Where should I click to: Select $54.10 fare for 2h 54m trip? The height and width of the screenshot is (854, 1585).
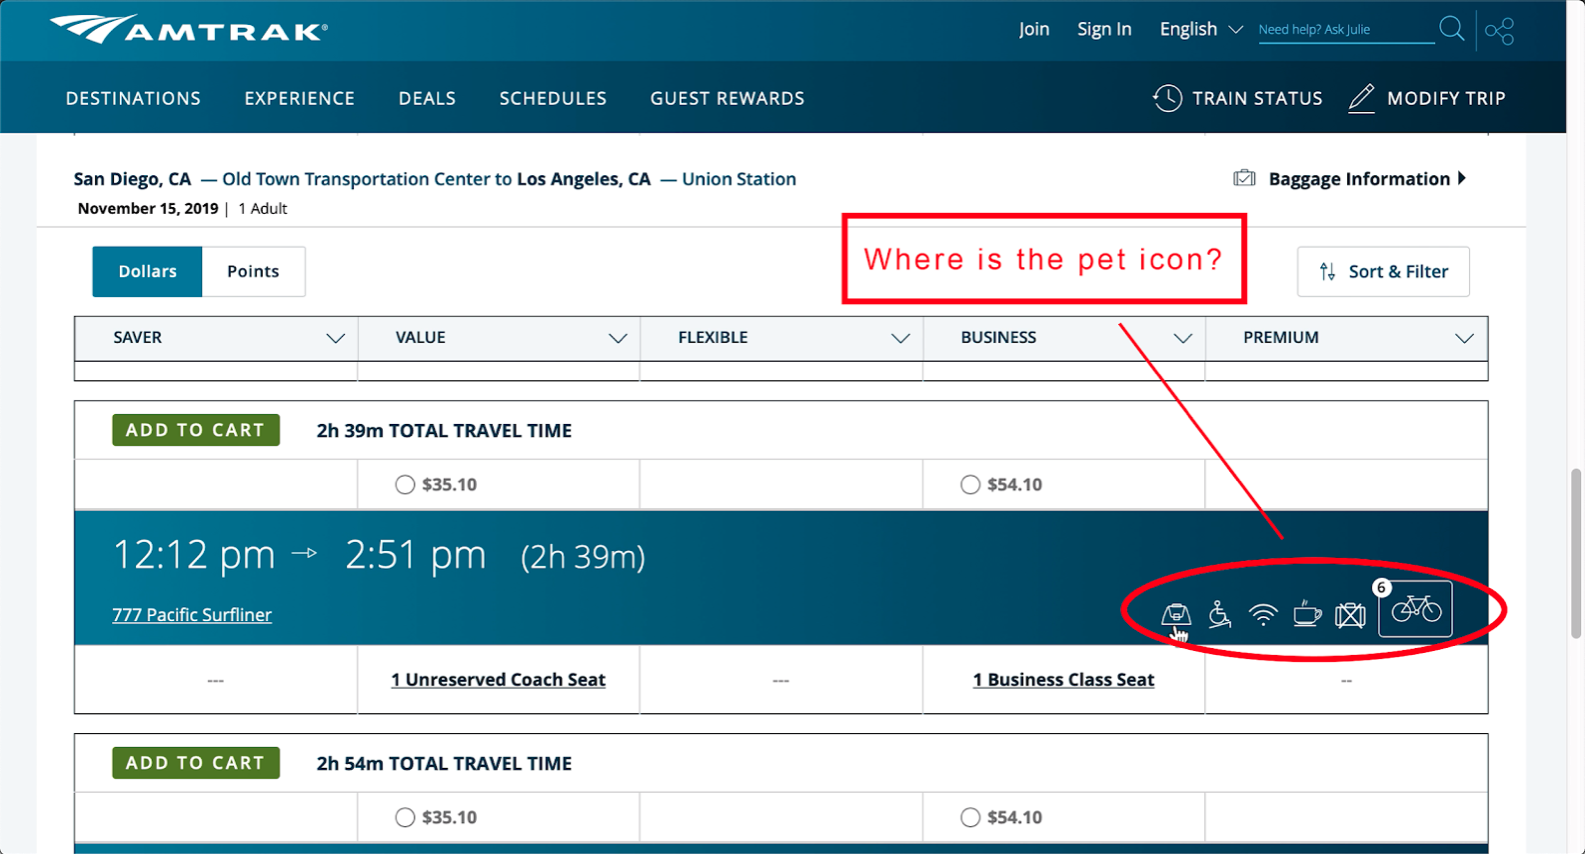click(x=970, y=818)
